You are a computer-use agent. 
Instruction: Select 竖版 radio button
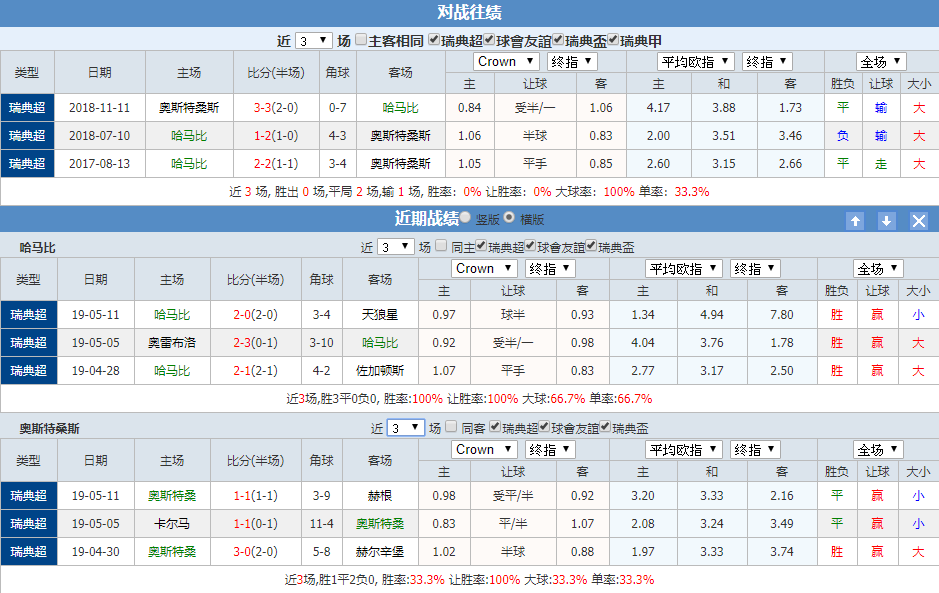465,217
